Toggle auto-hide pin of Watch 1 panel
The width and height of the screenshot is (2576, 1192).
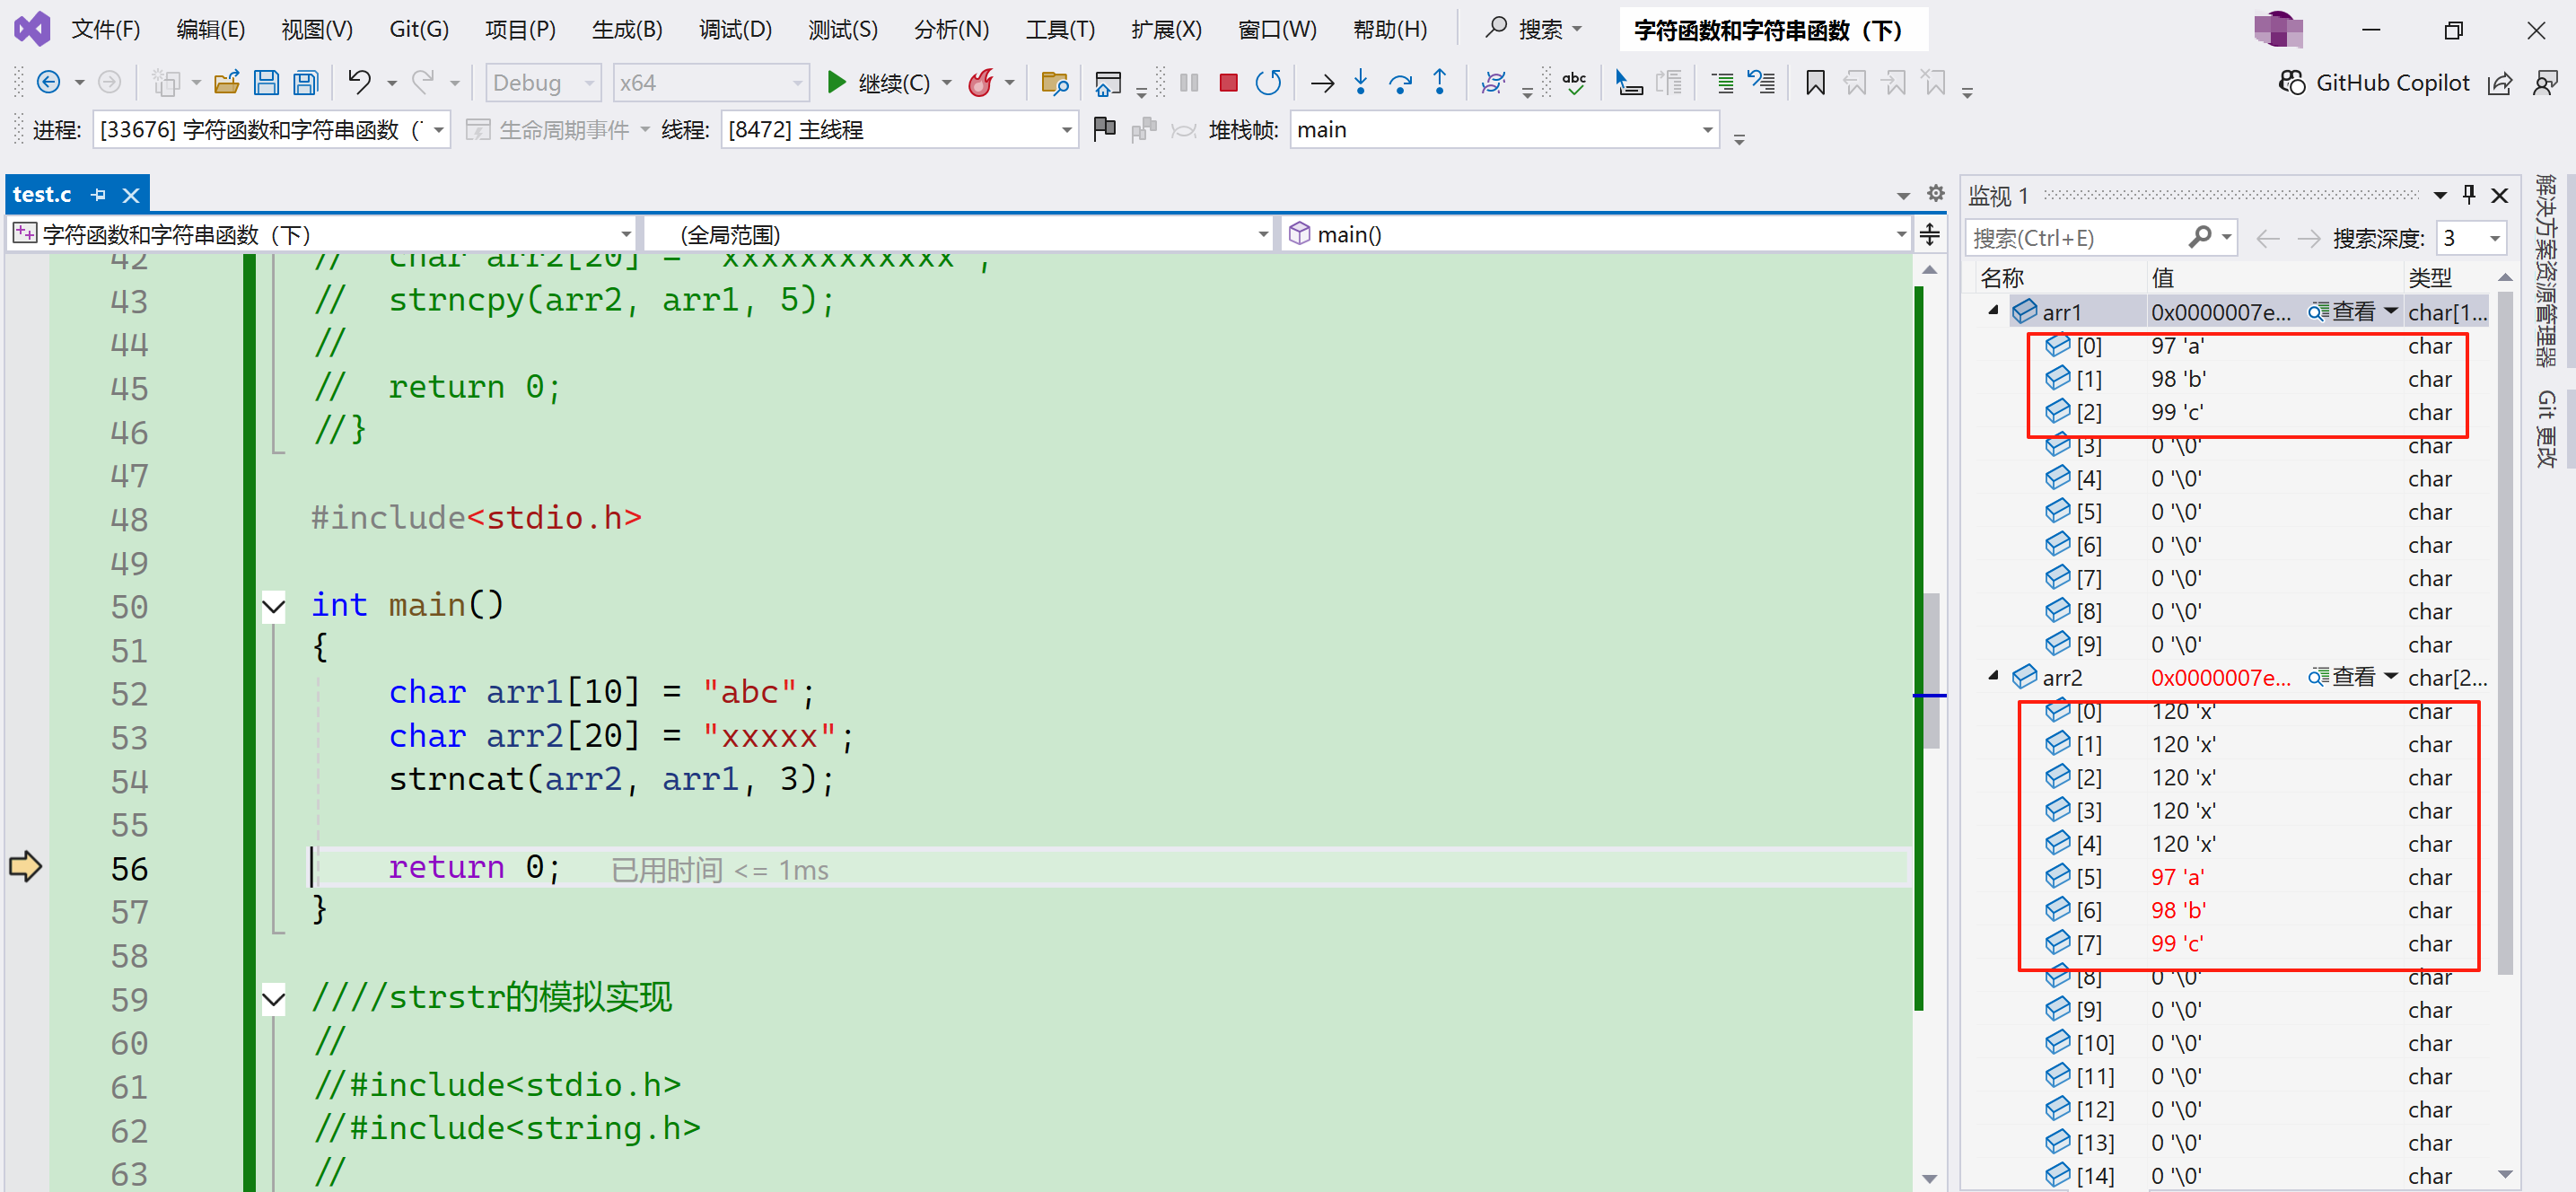tap(2468, 194)
